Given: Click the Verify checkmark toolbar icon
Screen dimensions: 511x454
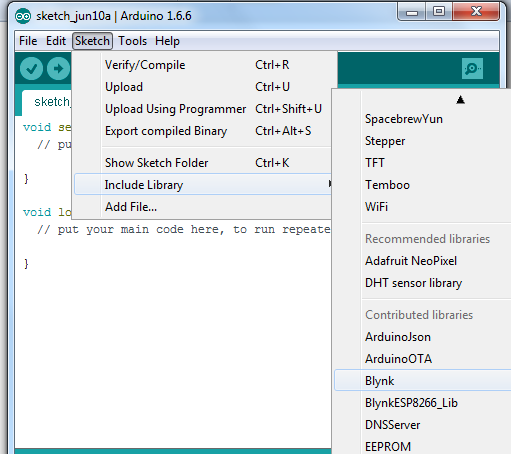Looking at the screenshot, I should (x=31, y=69).
